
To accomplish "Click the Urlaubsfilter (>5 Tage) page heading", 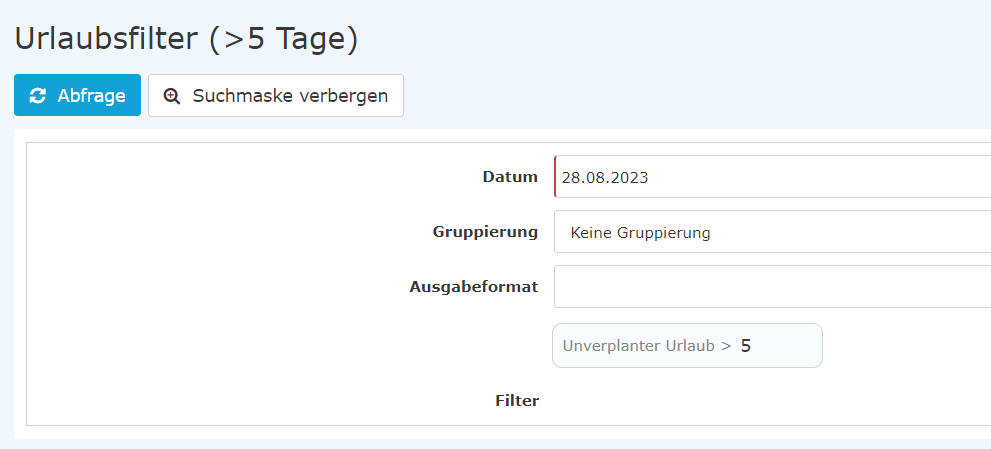I will click(x=186, y=39).
